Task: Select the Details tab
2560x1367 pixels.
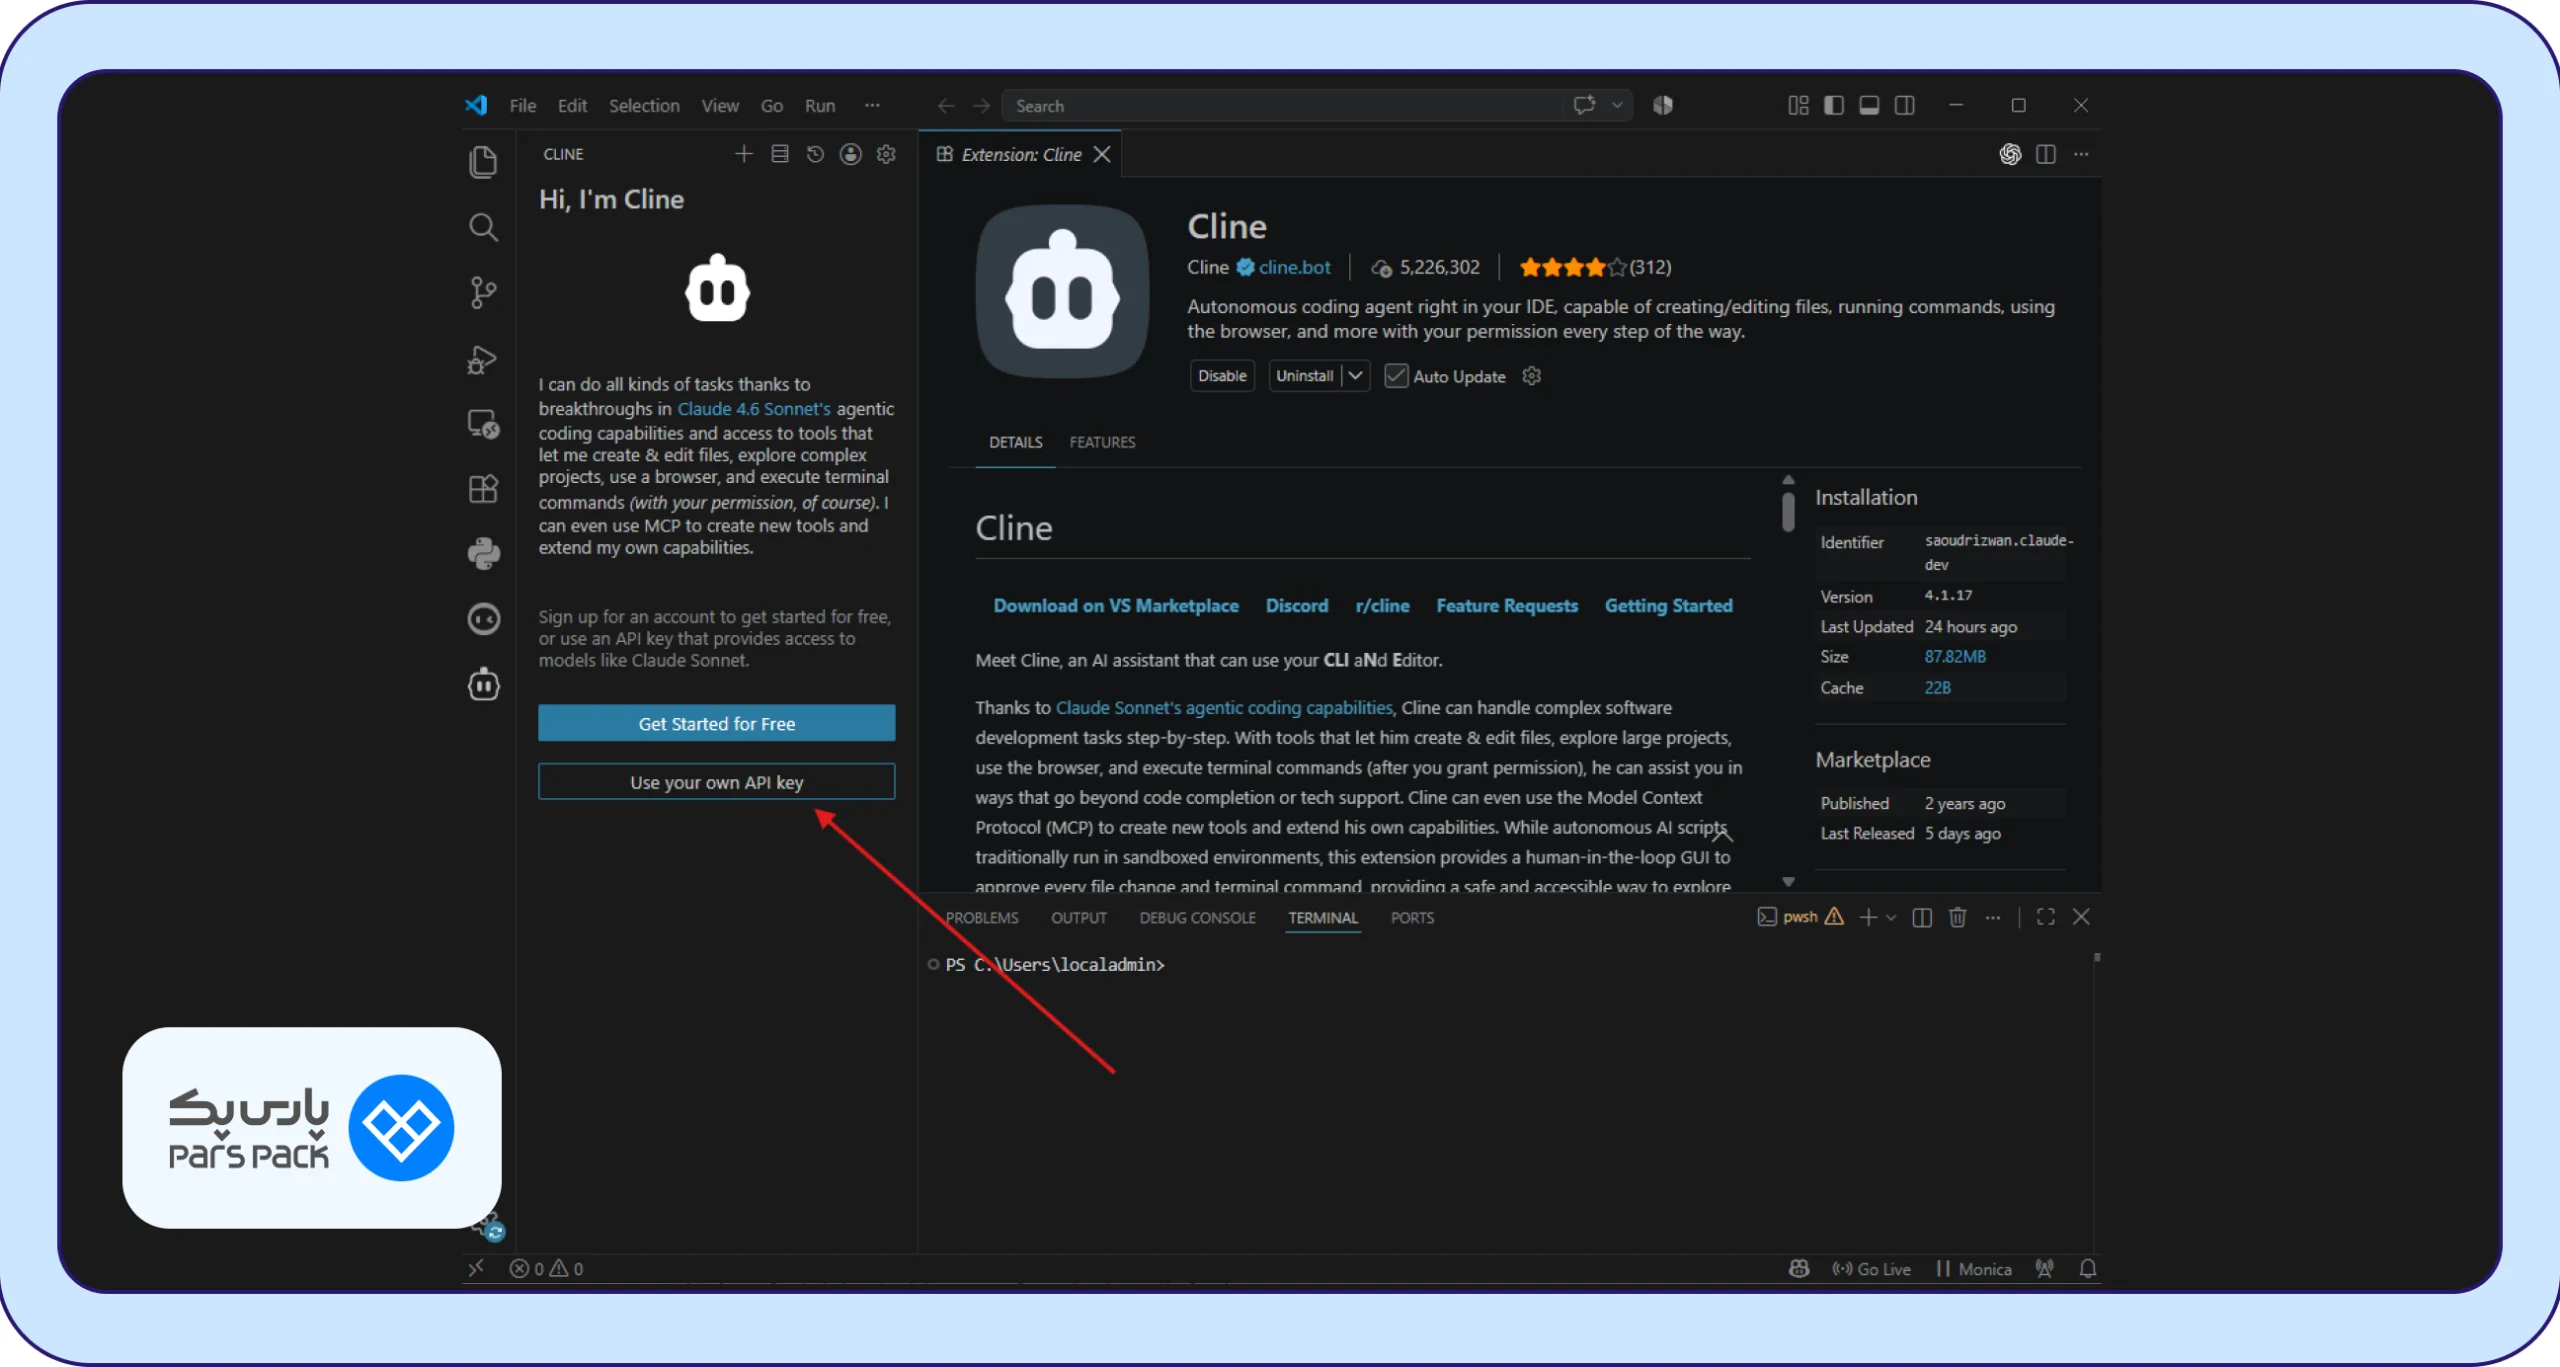Action: coord(1015,442)
